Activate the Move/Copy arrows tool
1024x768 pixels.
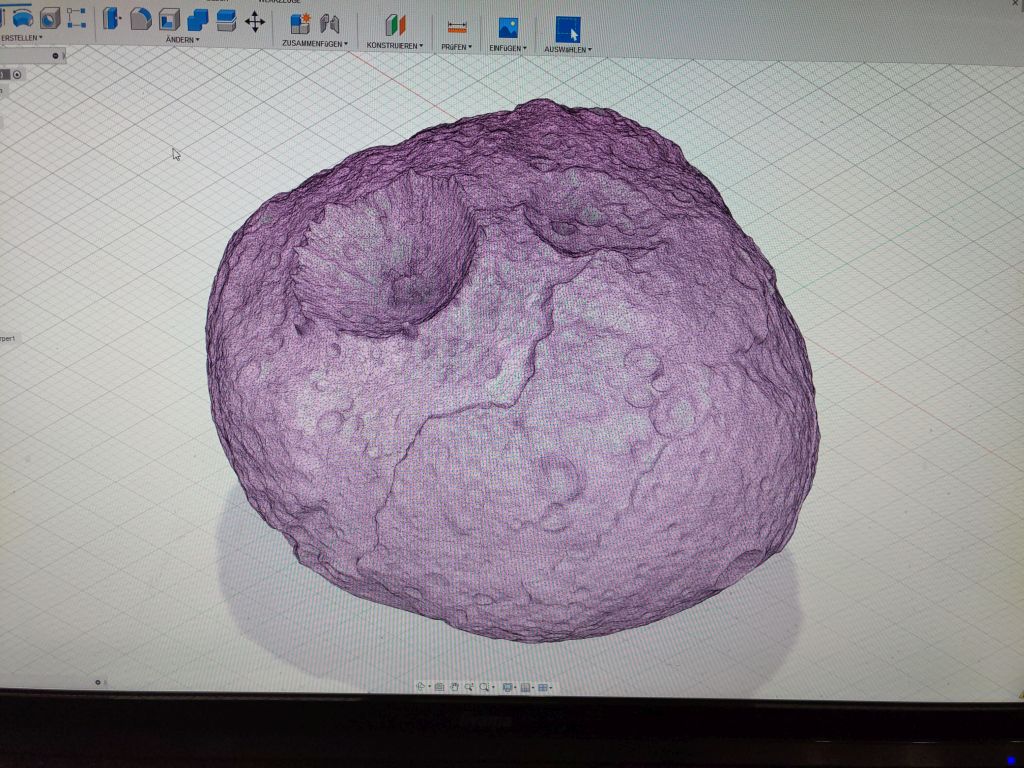tap(255, 22)
